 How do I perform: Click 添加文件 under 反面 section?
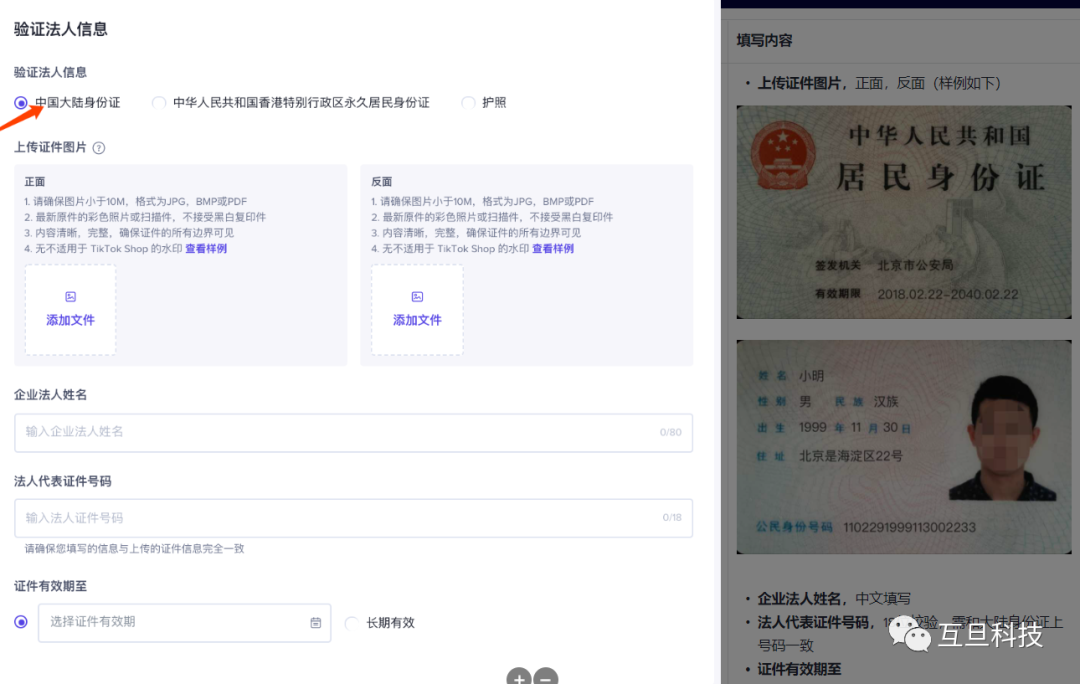[x=417, y=320]
